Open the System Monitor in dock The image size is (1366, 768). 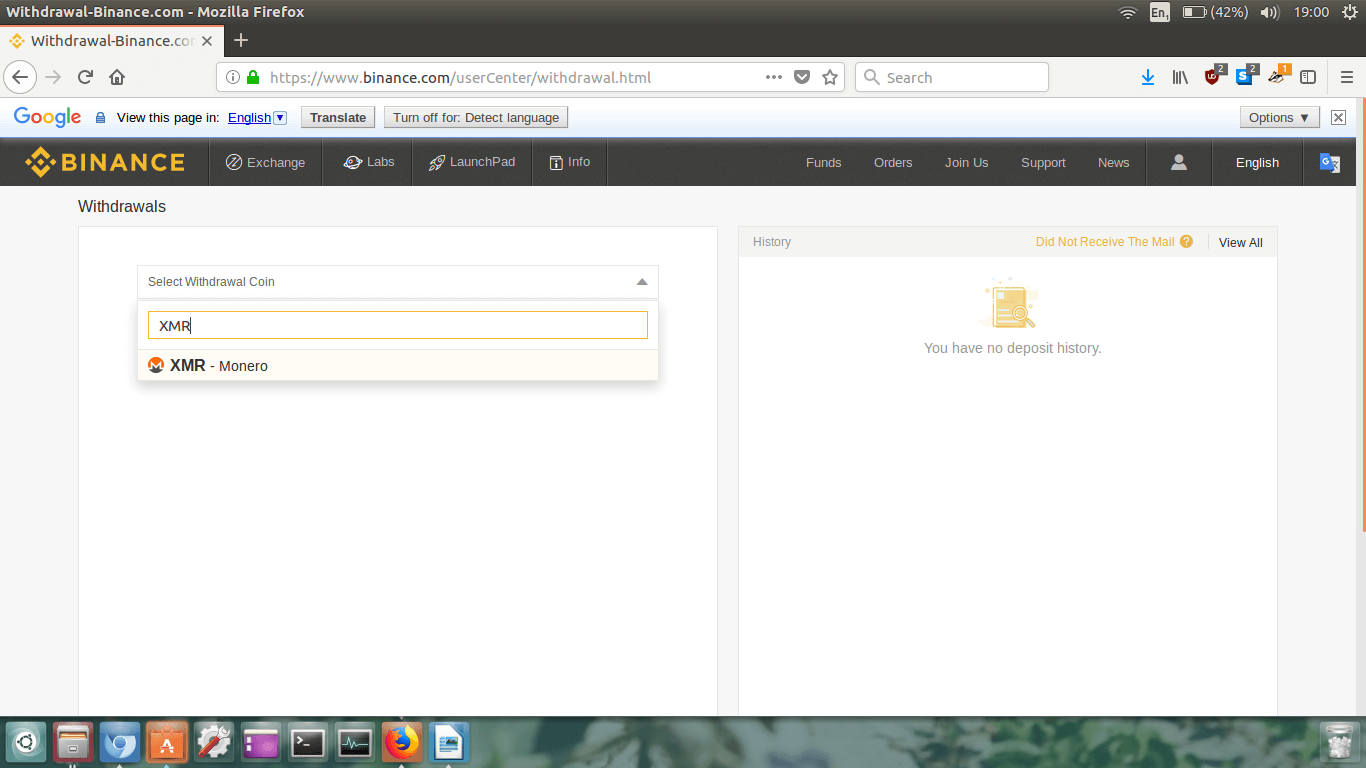tap(355, 743)
